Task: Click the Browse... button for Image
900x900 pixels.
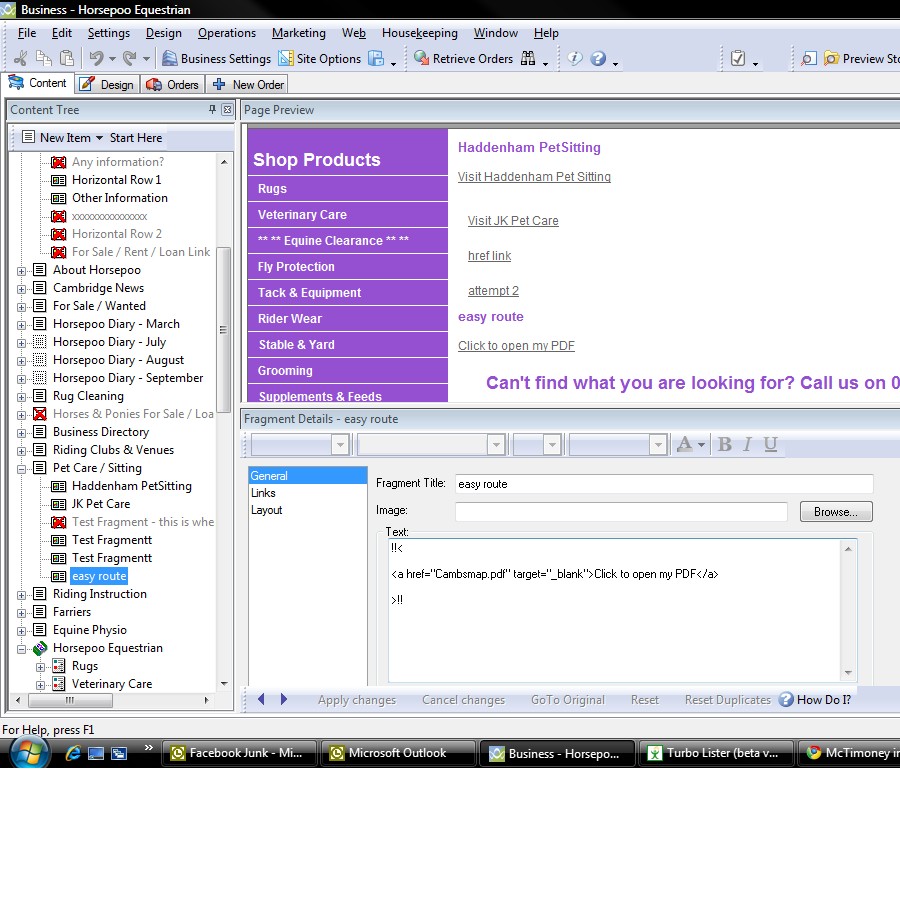Action: point(835,512)
